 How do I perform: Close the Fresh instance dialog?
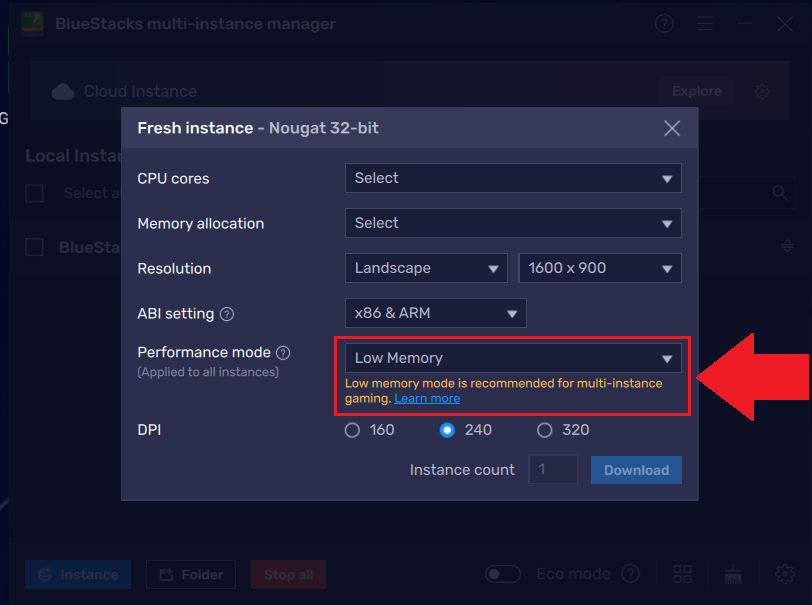pyautogui.click(x=672, y=128)
